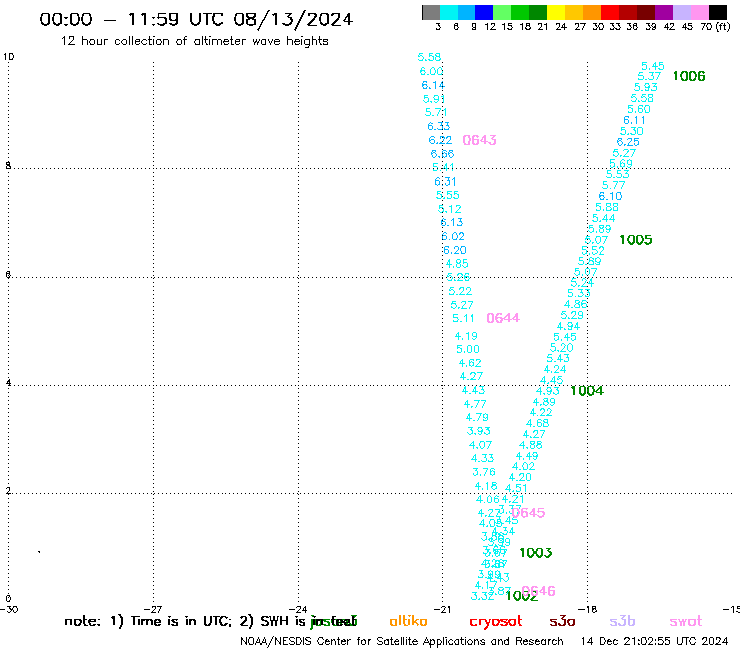Click the 6.11 wave height reading

[x=635, y=120]
